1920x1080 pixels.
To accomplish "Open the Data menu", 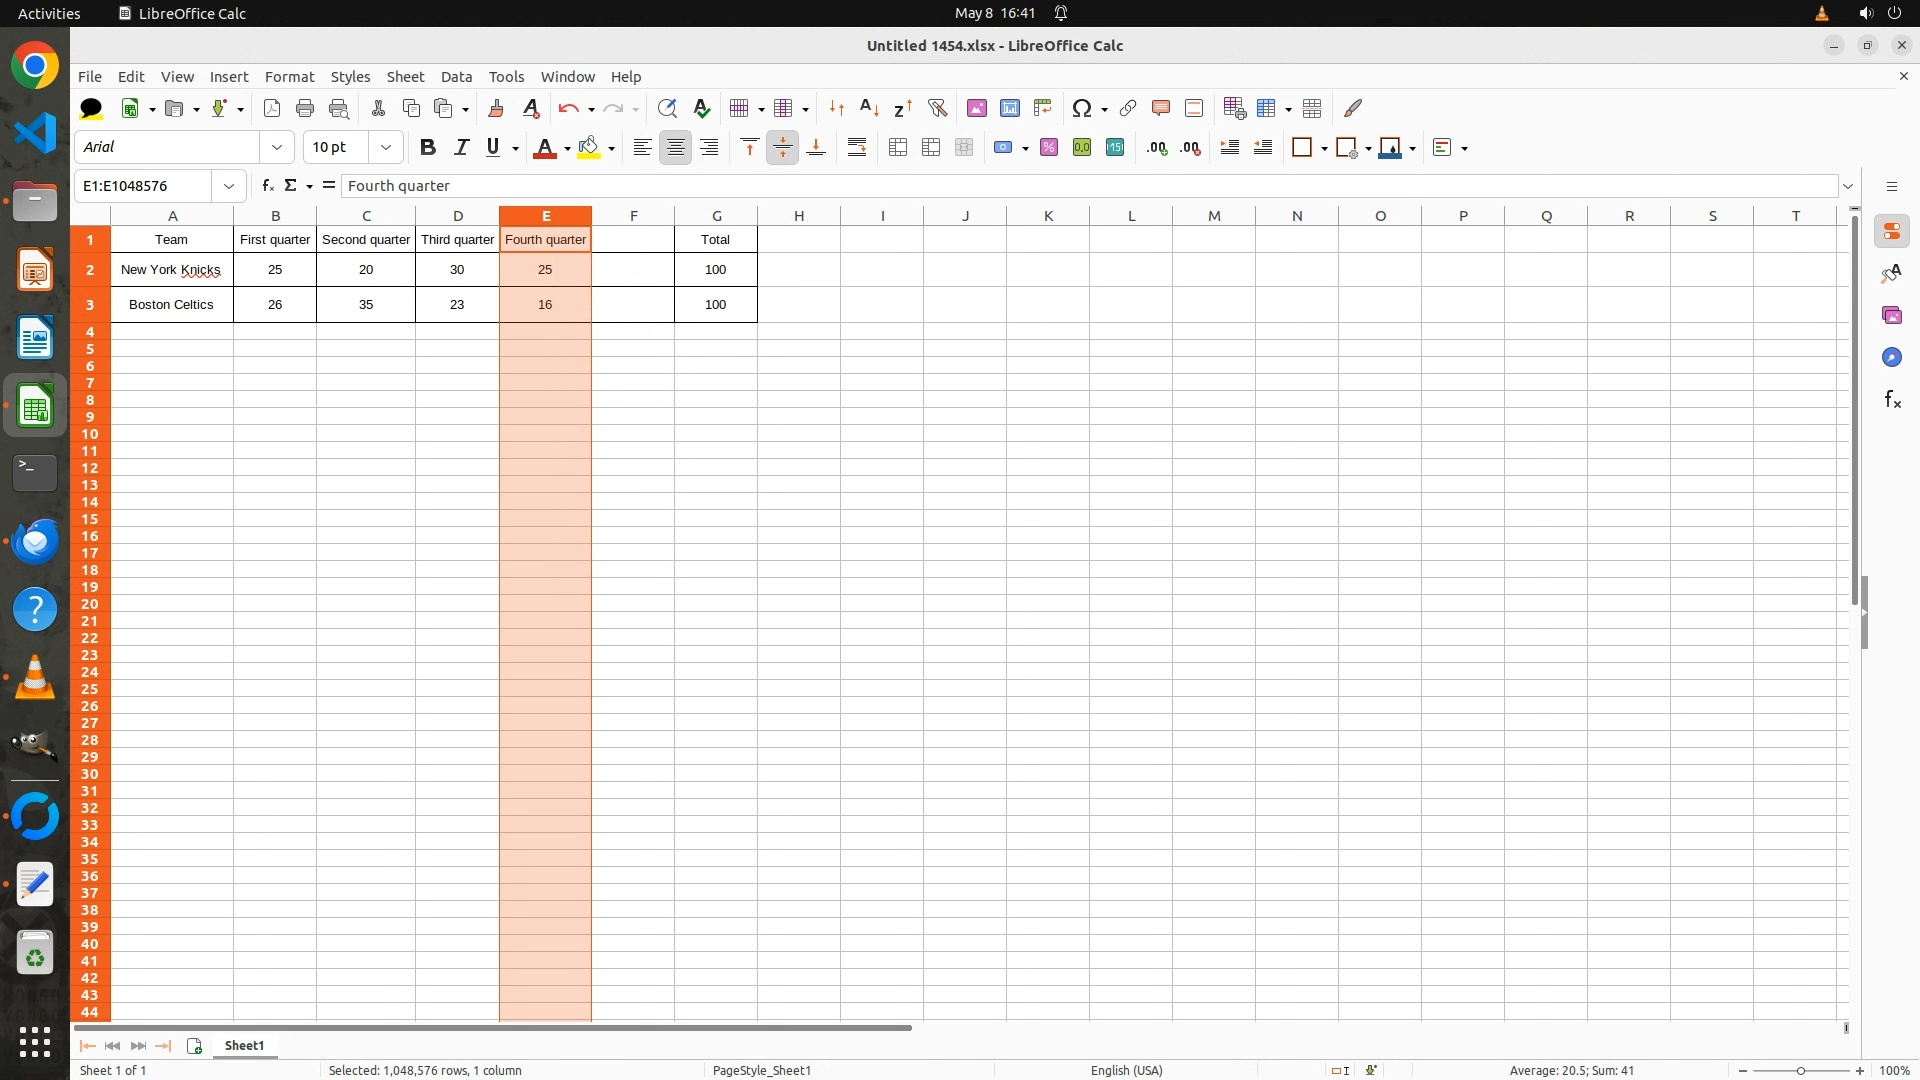I will [456, 77].
